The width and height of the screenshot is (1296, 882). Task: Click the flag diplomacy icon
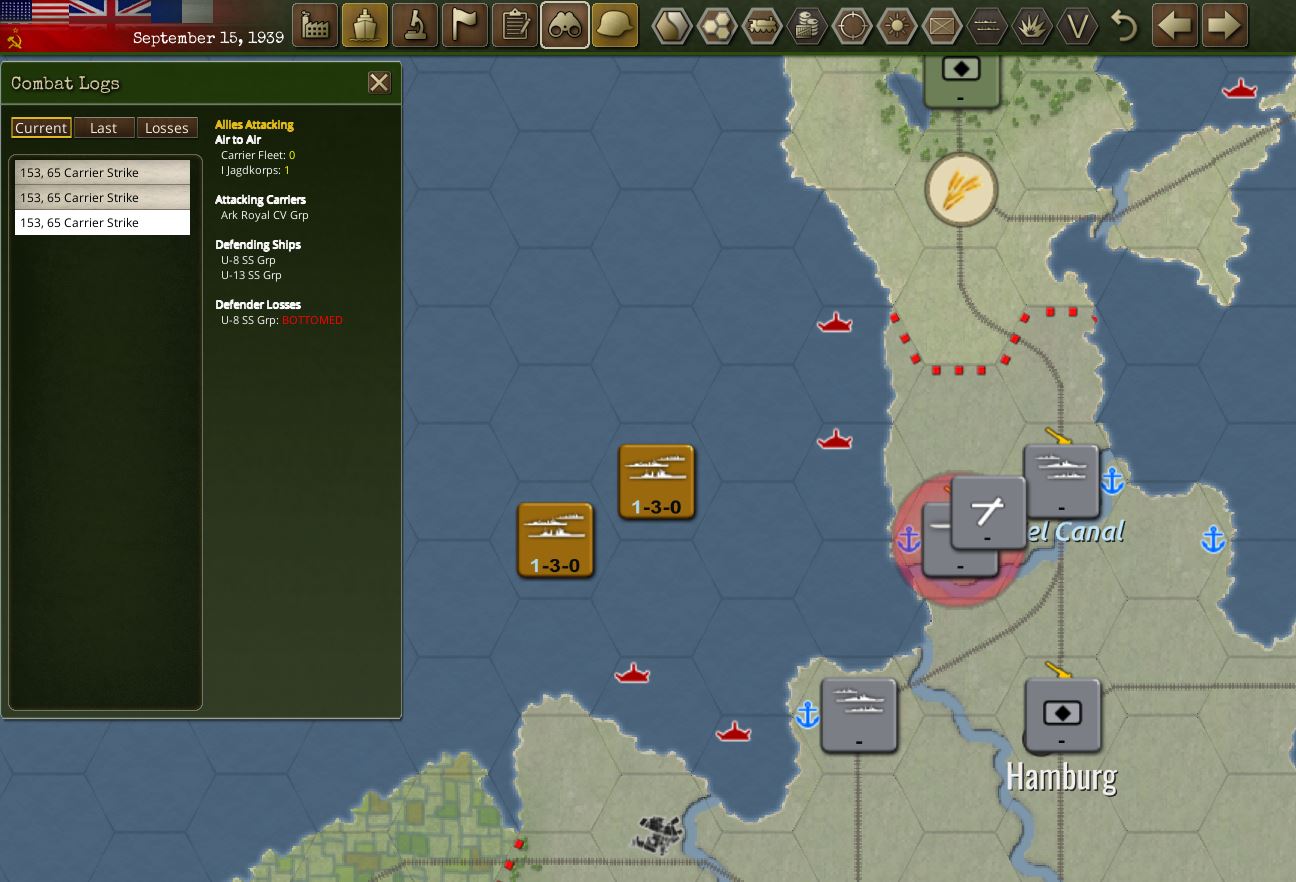click(x=464, y=25)
